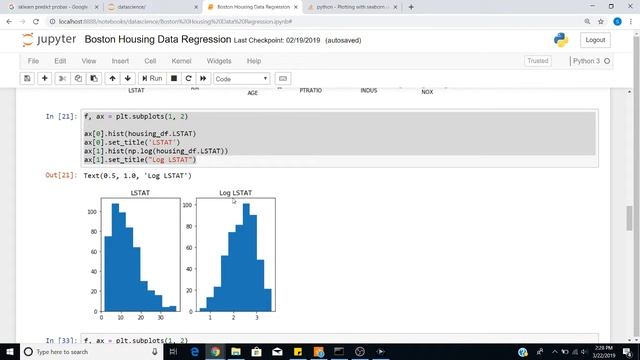
Task: Rename the Boston Housing Data Regression title
Action: point(158,40)
